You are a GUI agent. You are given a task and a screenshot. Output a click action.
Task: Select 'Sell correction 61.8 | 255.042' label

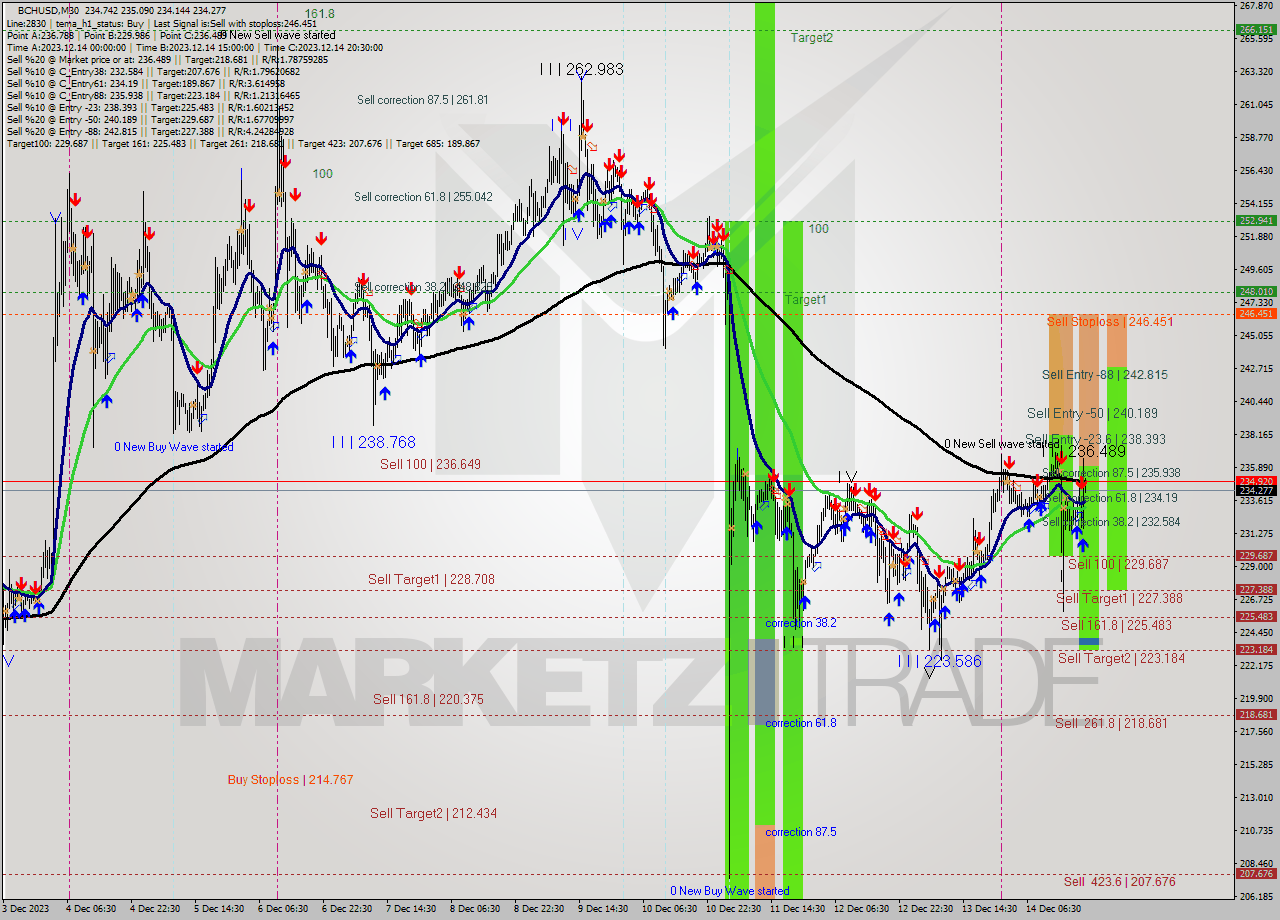click(x=423, y=197)
